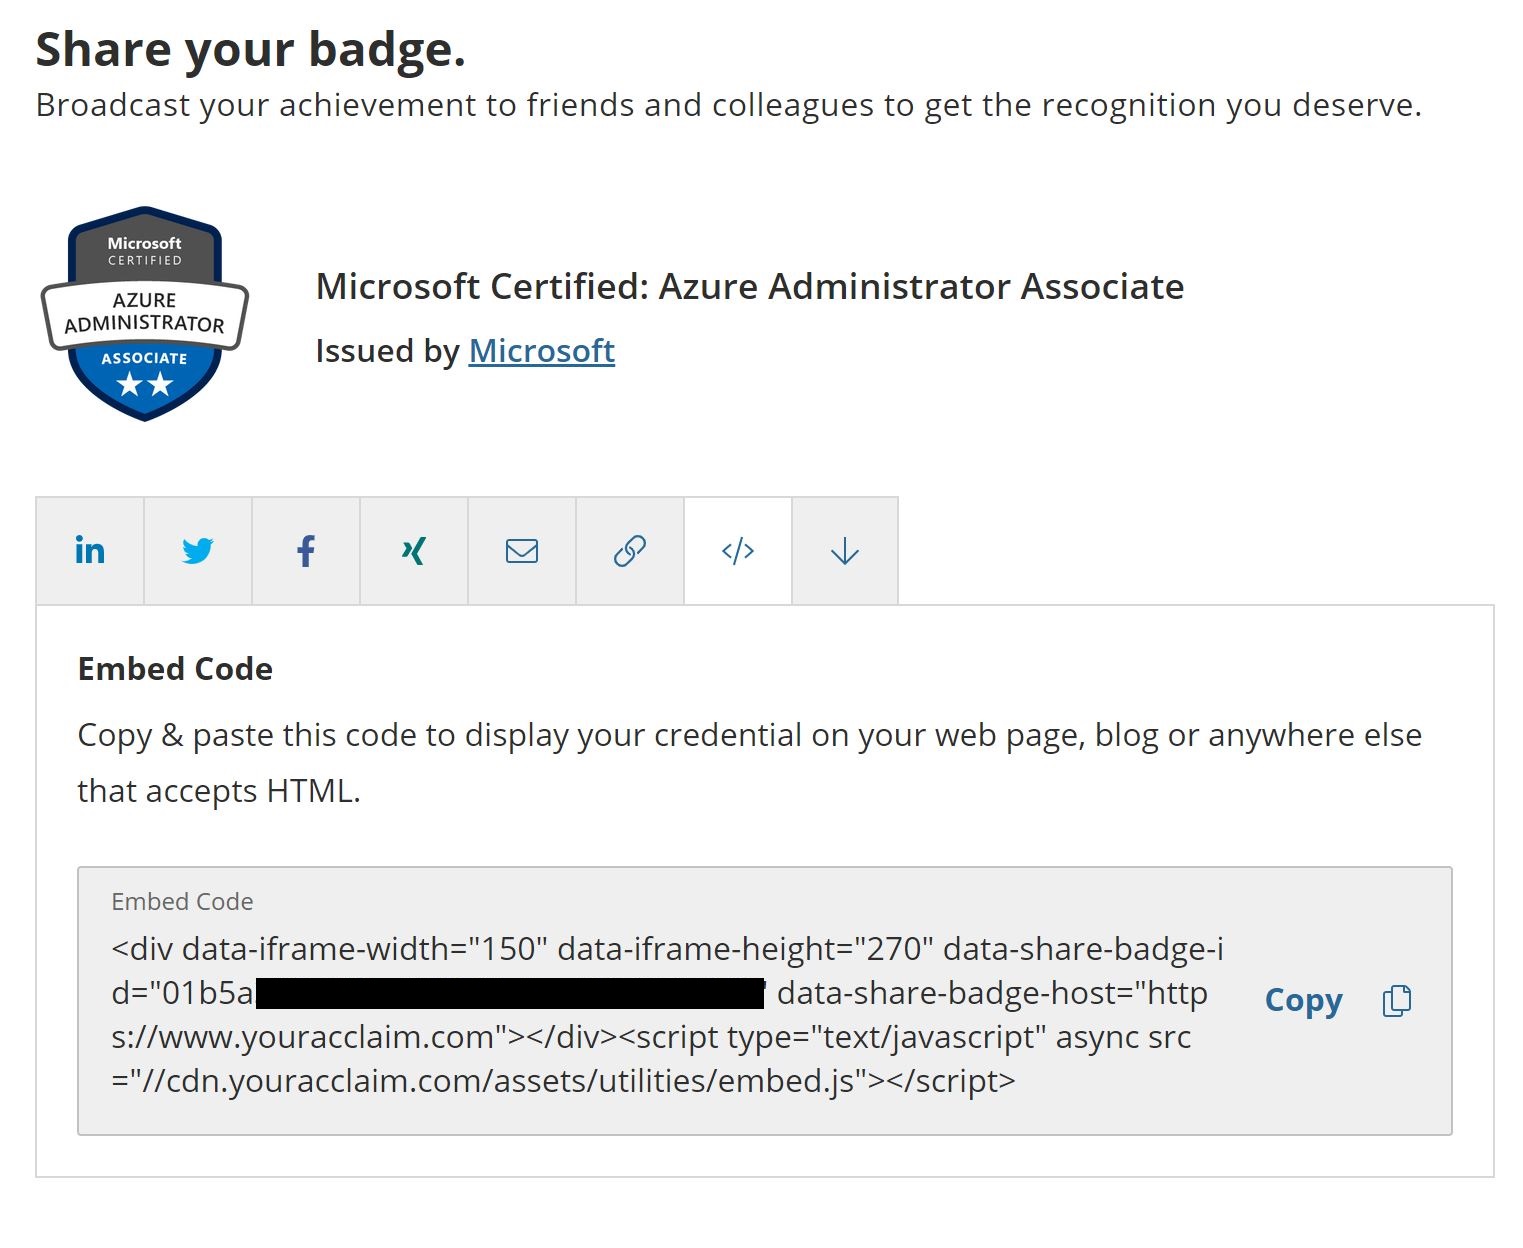Share badge on XING
Image resolution: width=1523 pixels, height=1248 pixels.
pyautogui.click(x=414, y=551)
